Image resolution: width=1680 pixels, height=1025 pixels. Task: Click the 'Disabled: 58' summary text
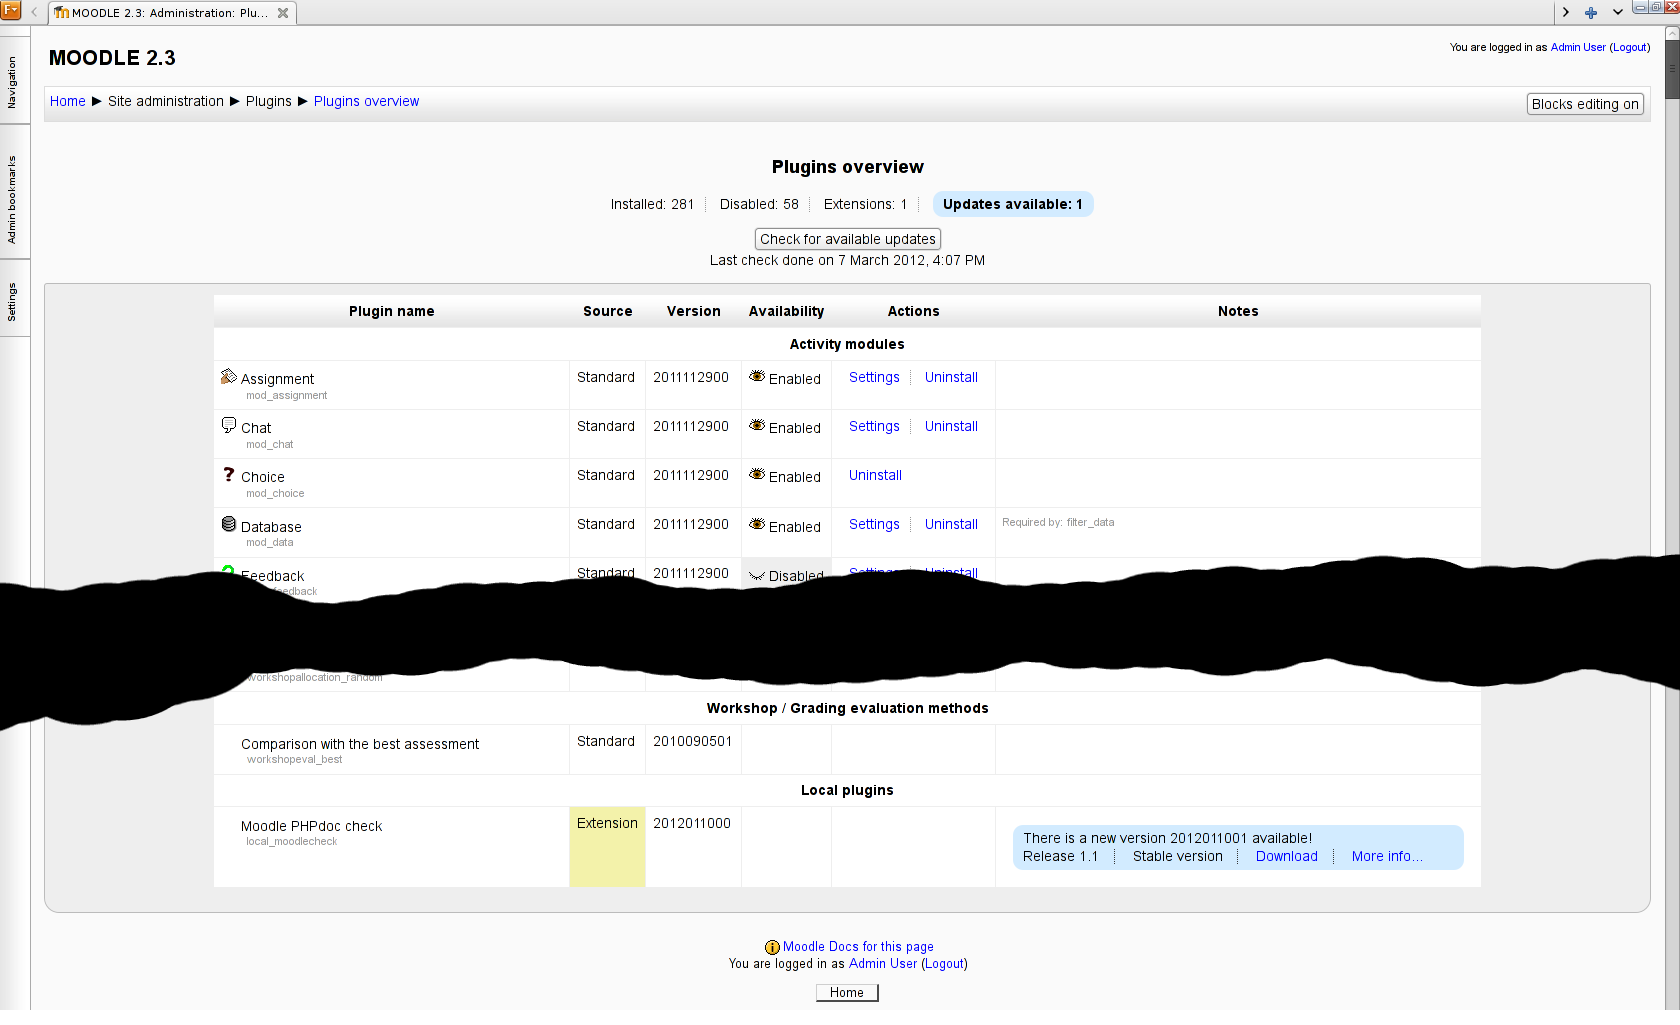[x=759, y=204]
